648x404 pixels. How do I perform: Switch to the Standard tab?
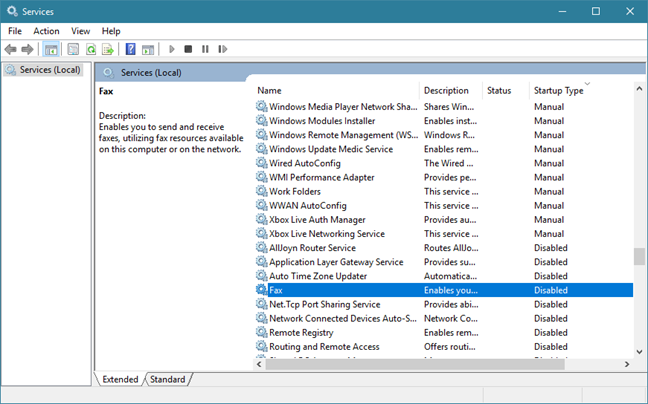click(x=167, y=379)
